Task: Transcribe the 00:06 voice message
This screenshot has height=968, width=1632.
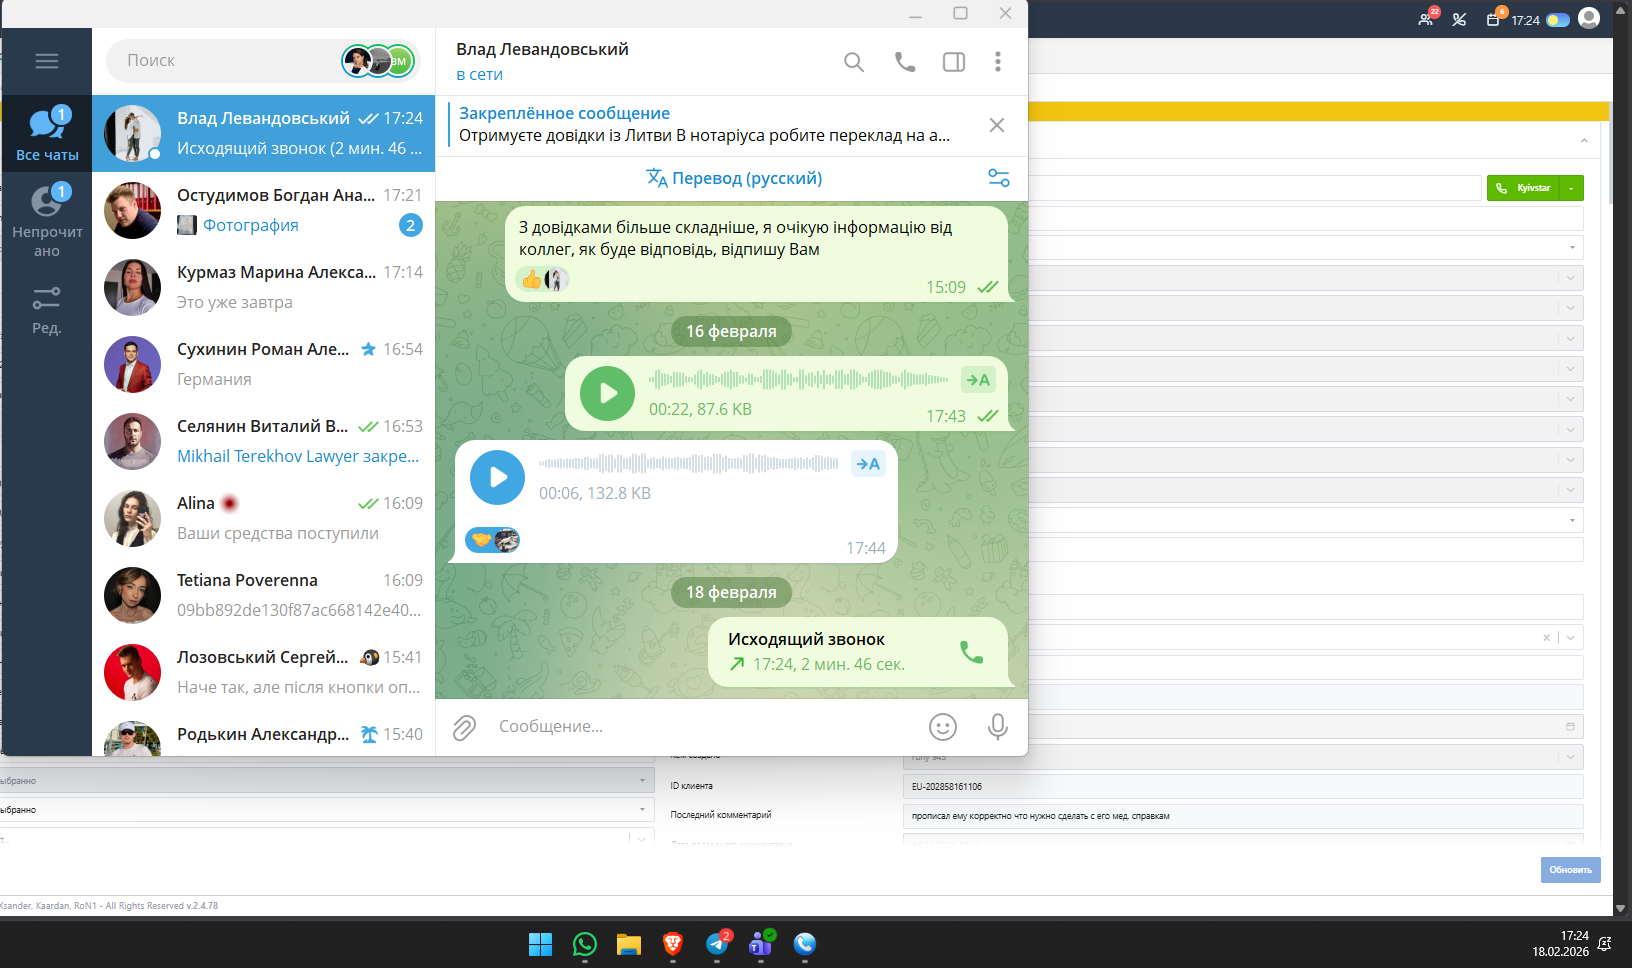Action: pos(868,464)
